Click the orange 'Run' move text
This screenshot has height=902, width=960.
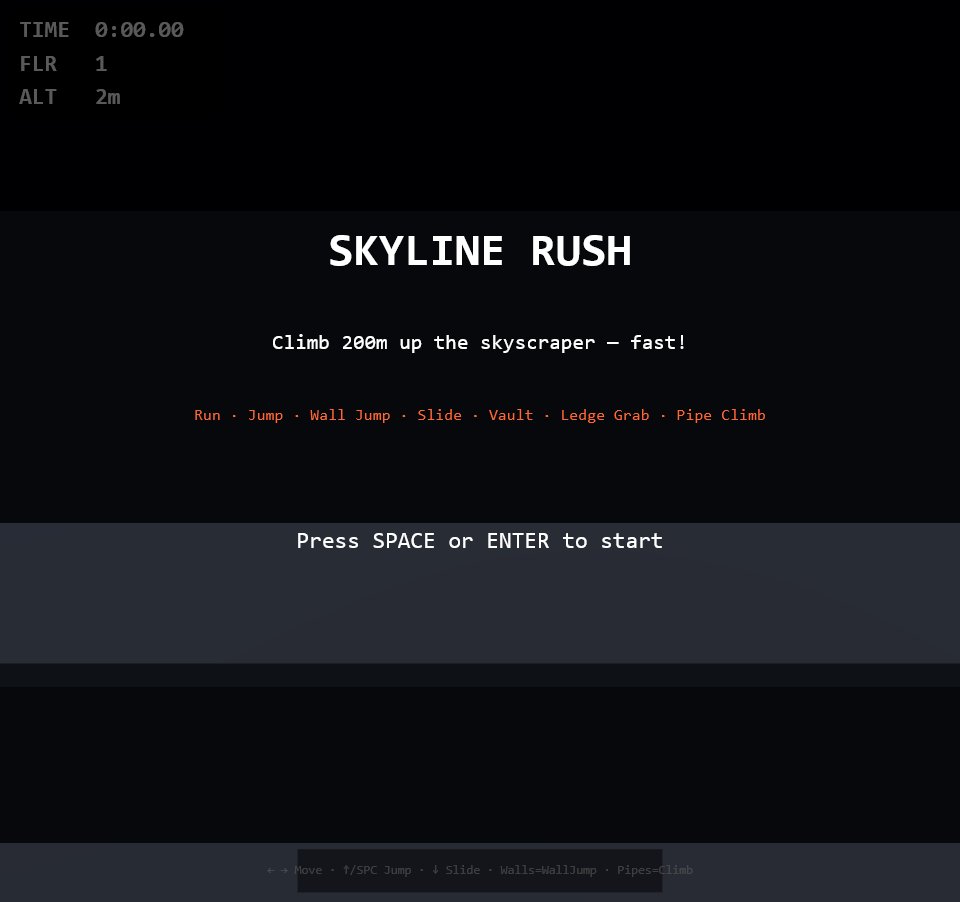click(x=207, y=415)
